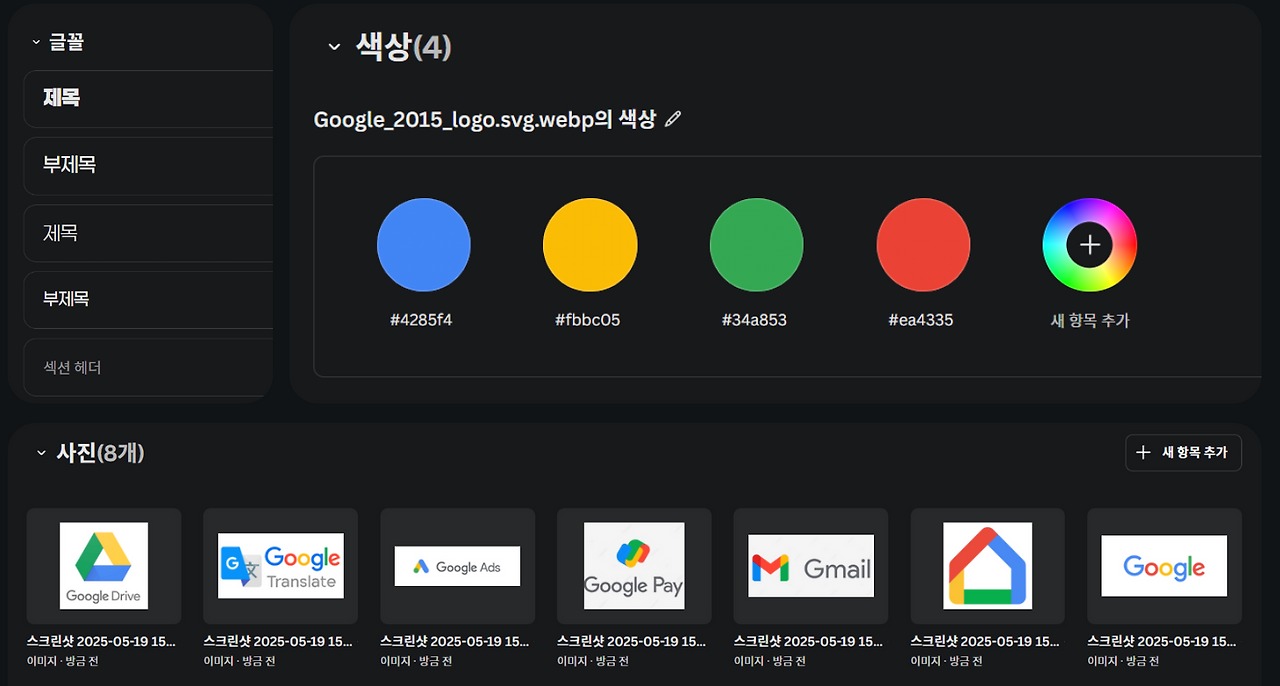This screenshot has width=1280, height=686.
Task: Collapse the 글꼴 section
Action: [x=36, y=42]
